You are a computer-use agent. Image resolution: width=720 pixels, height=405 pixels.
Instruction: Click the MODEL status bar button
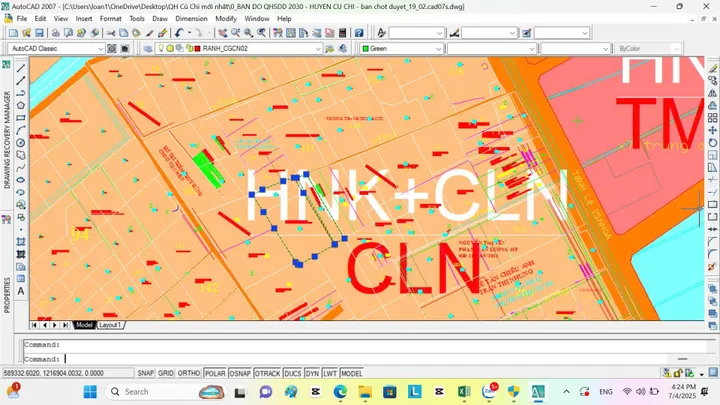point(352,373)
